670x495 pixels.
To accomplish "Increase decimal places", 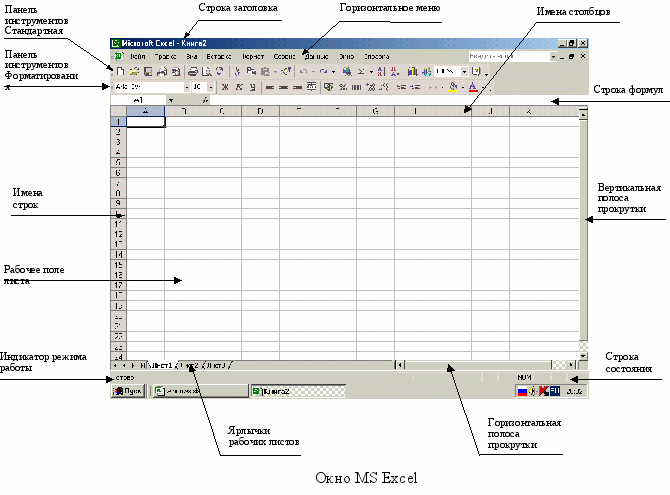I will [370, 87].
